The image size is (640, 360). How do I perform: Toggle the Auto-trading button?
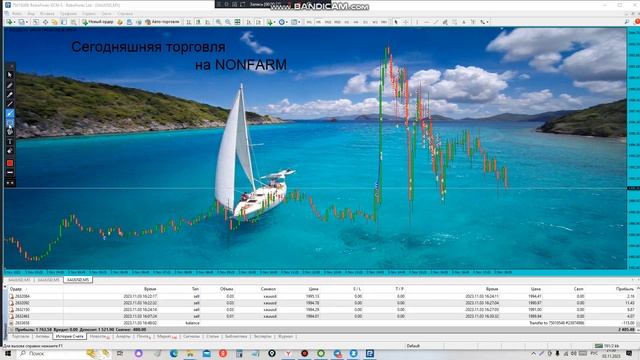162,22
